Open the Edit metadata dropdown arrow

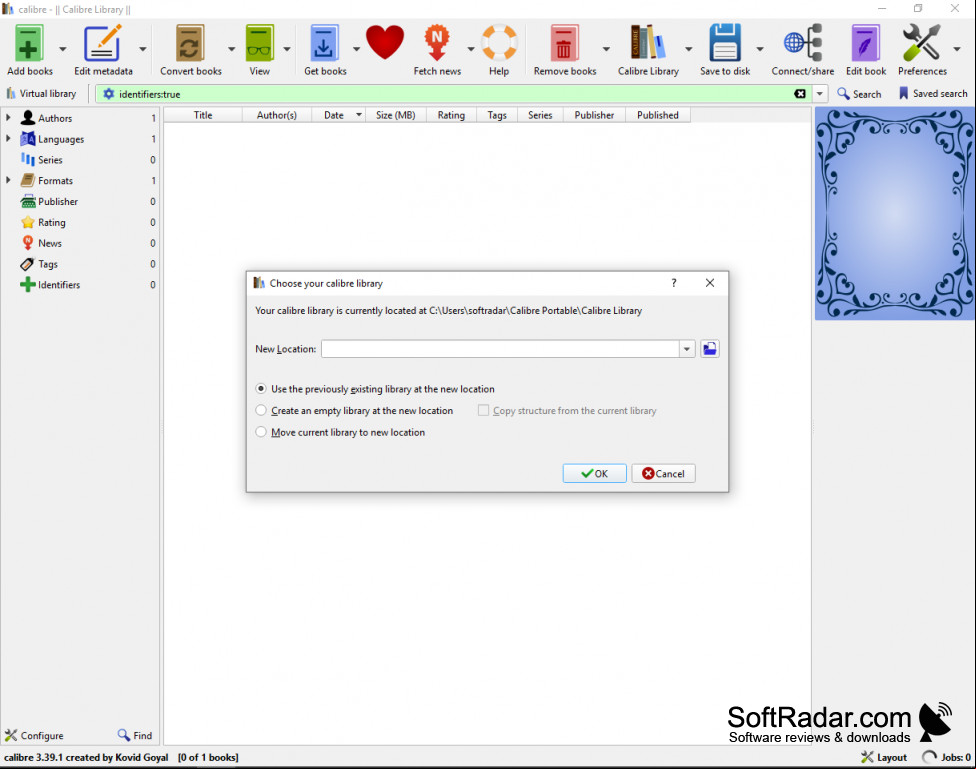coord(143,49)
